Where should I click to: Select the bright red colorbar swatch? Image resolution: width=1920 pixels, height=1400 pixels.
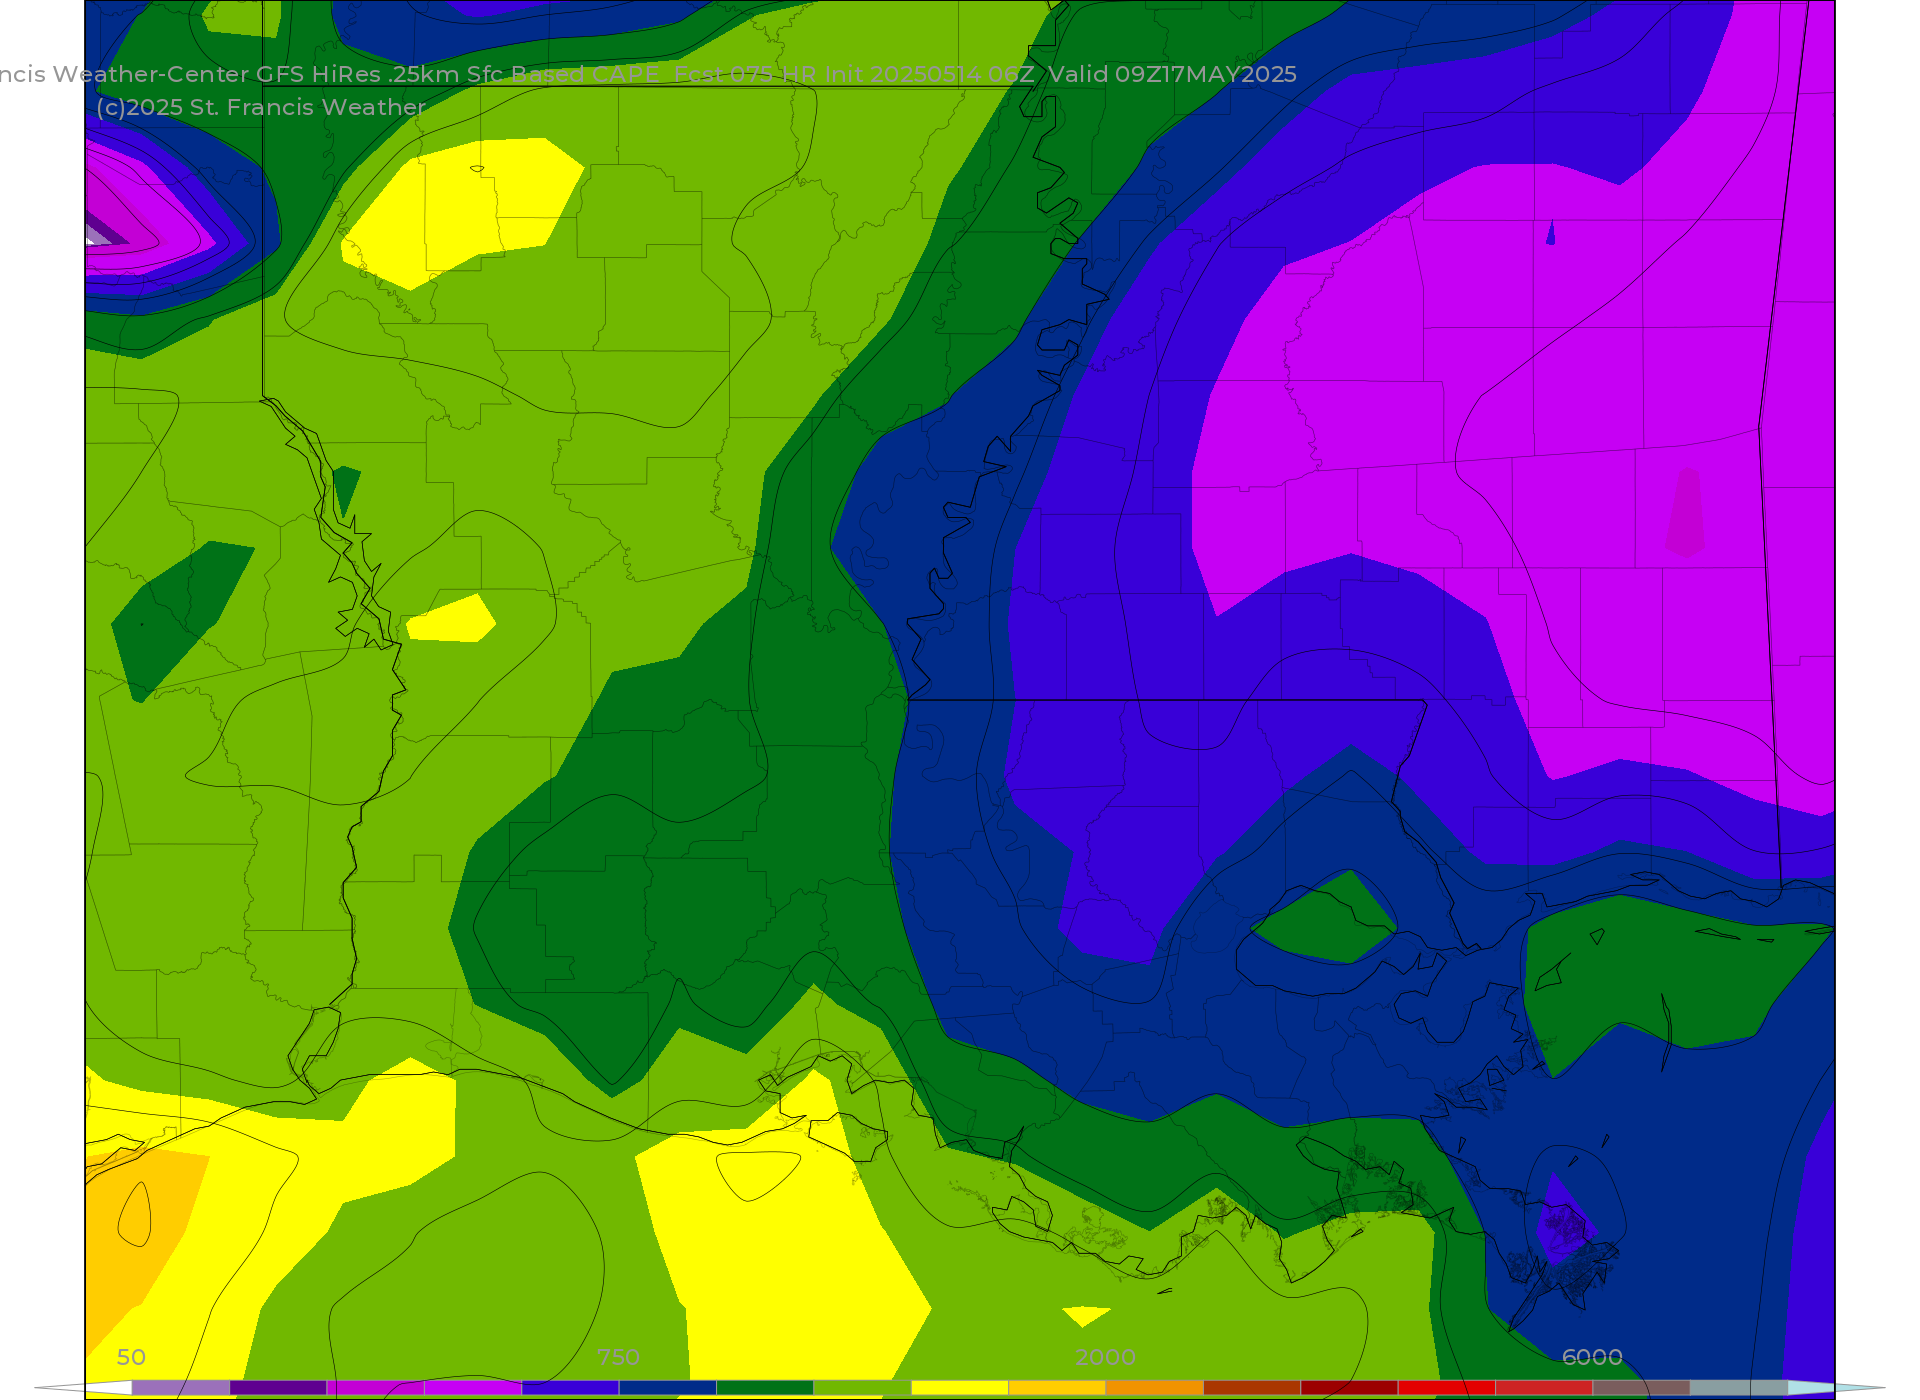(x=1447, y=1388)
